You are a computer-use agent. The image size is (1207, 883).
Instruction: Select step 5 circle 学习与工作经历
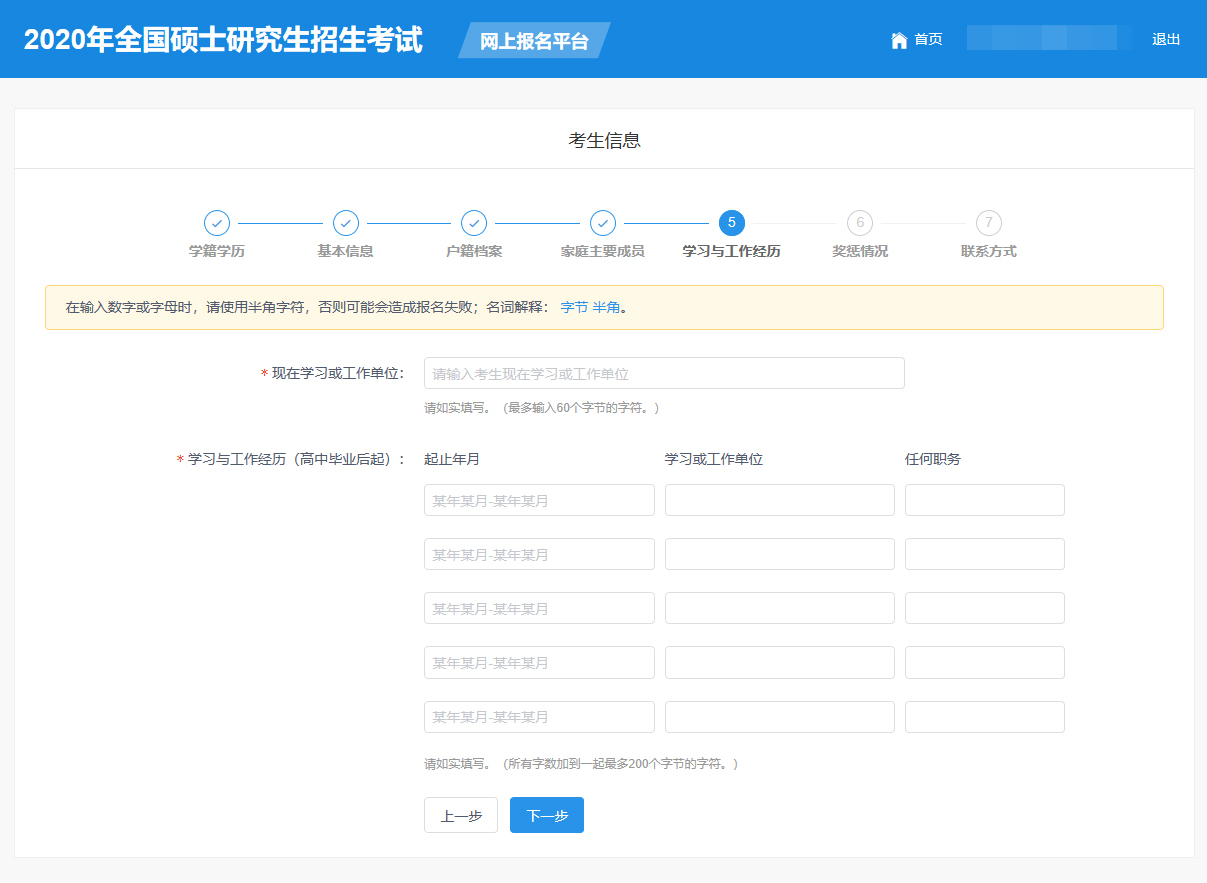732,223
